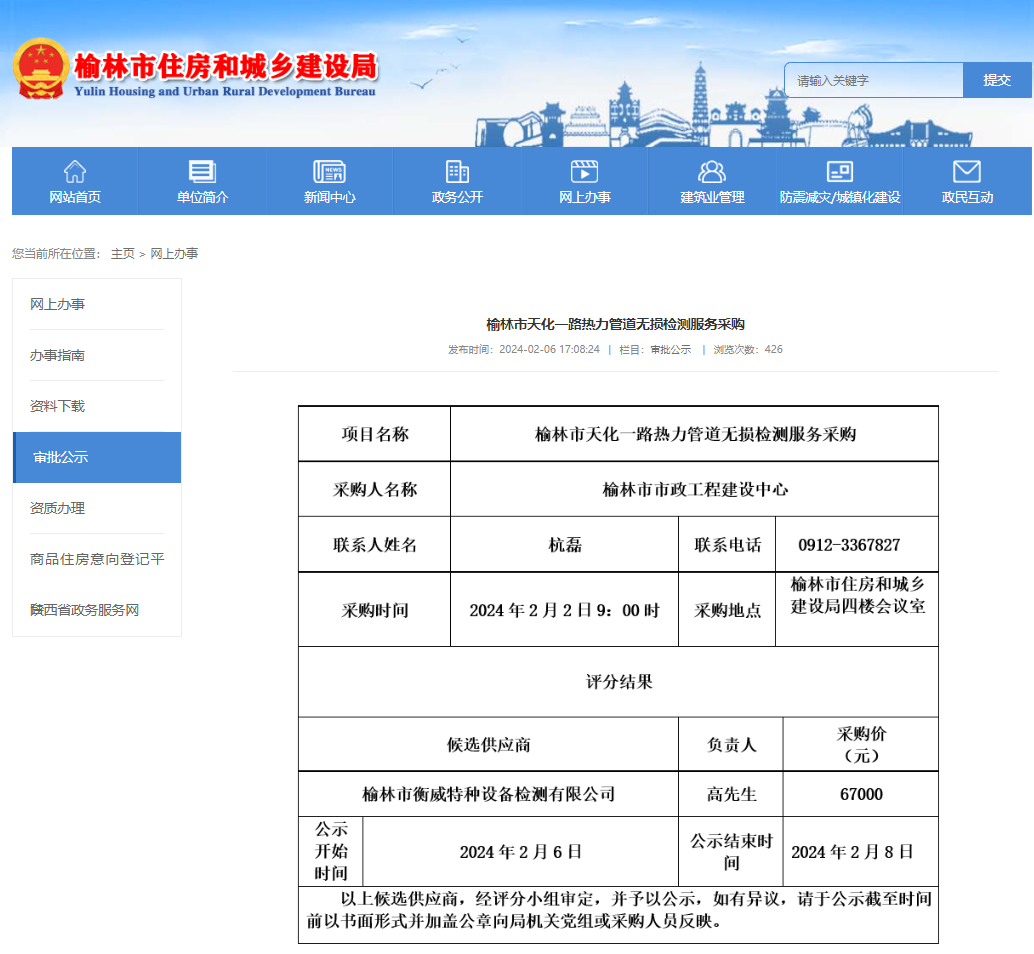Click the home icon above 网站首页

click(x=75, y=171)
